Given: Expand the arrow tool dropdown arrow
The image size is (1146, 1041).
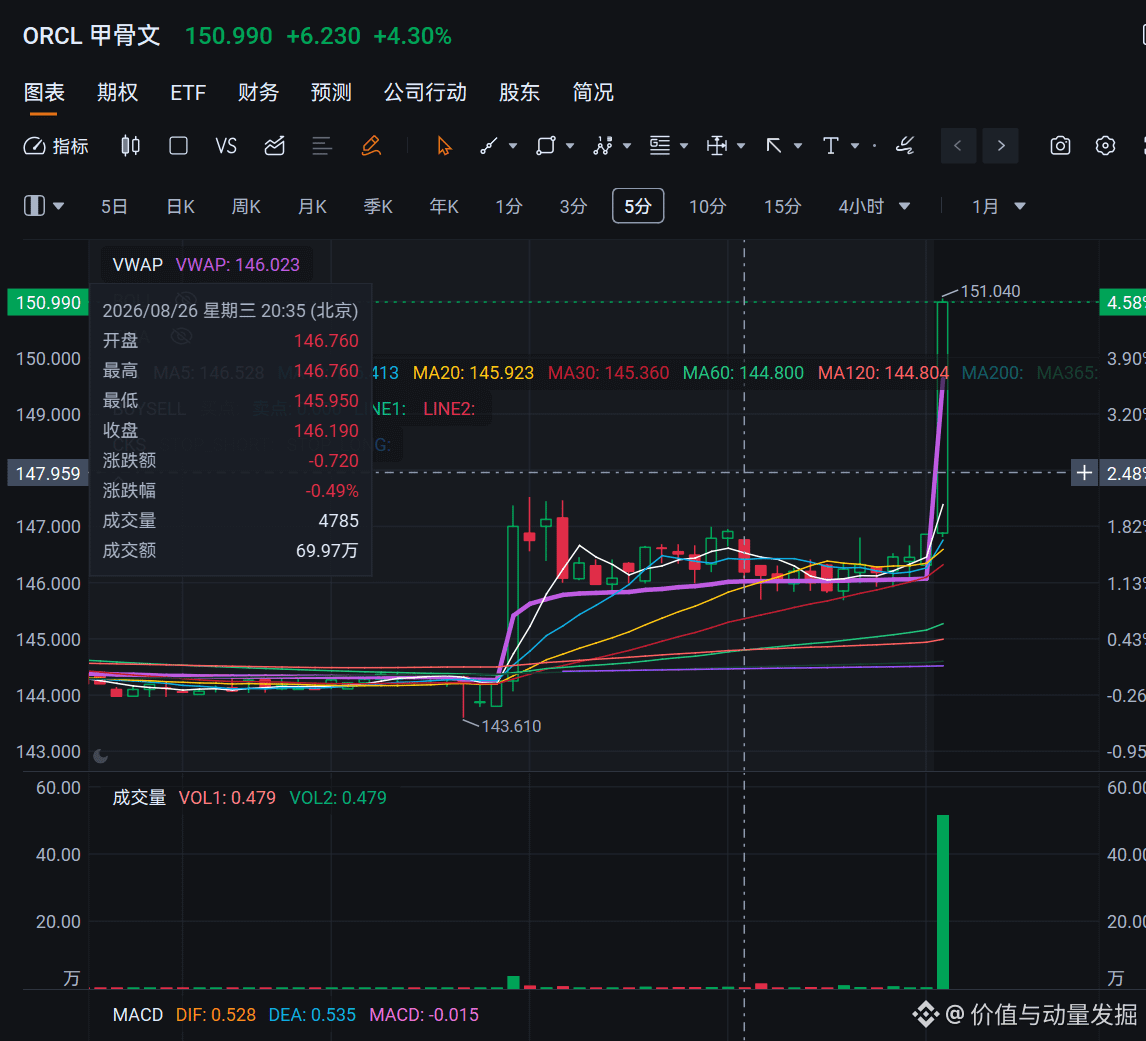Looking at the screenshot, I should (x=798, y=146).
